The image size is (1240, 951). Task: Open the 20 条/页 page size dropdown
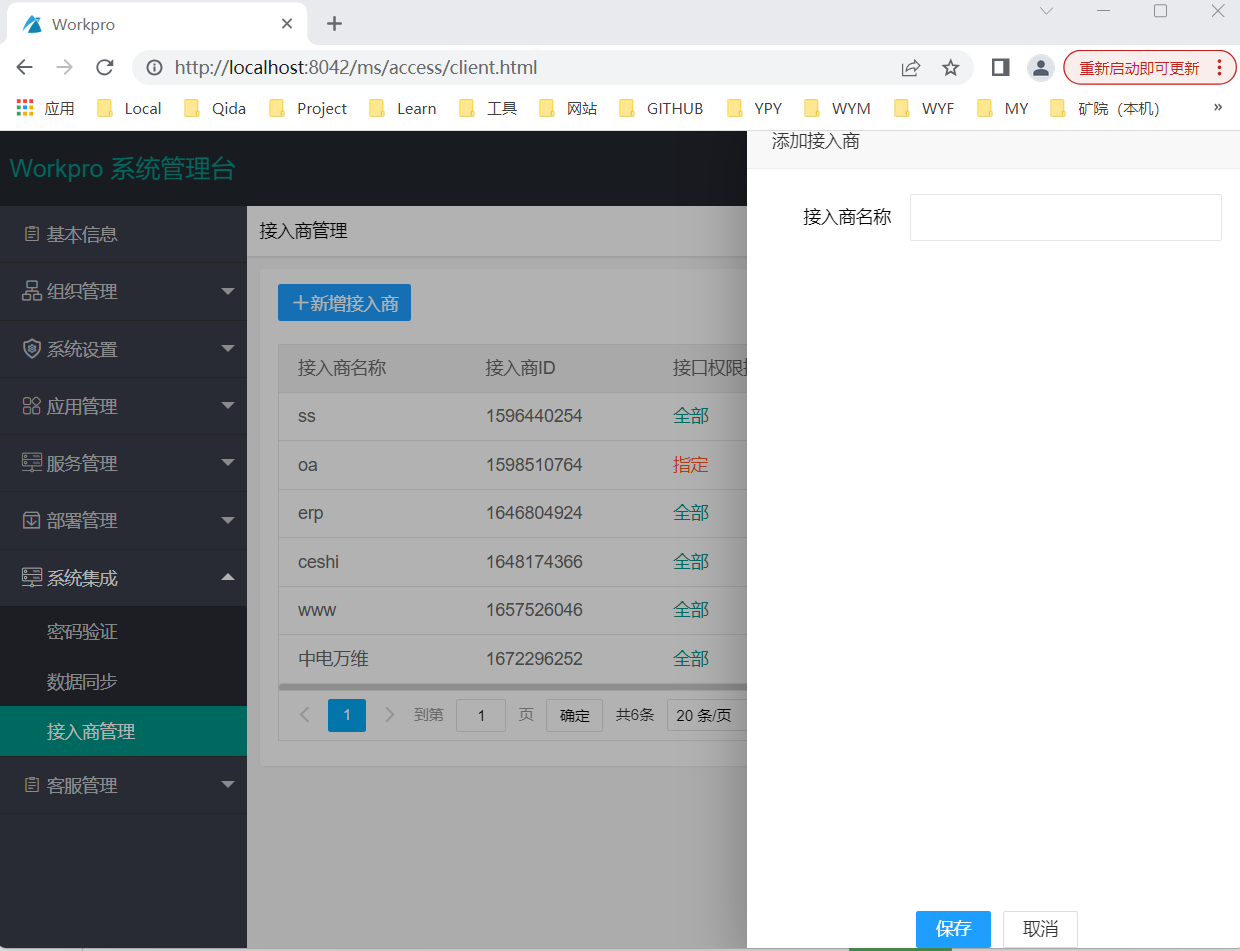point(706,715)
